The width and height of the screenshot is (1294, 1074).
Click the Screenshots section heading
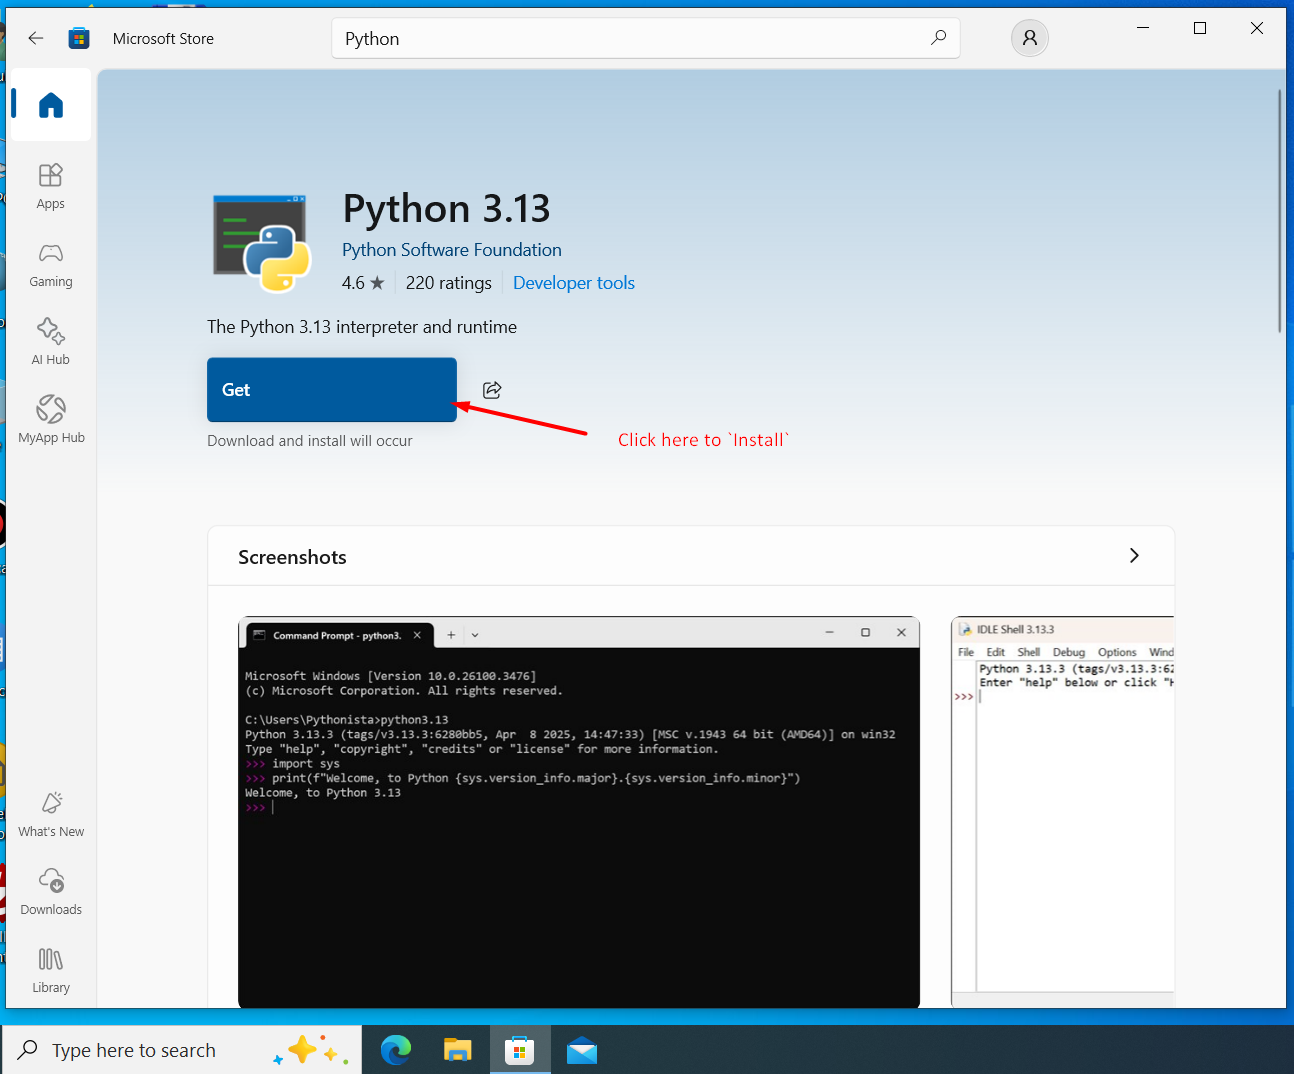[x=292, y=557]
